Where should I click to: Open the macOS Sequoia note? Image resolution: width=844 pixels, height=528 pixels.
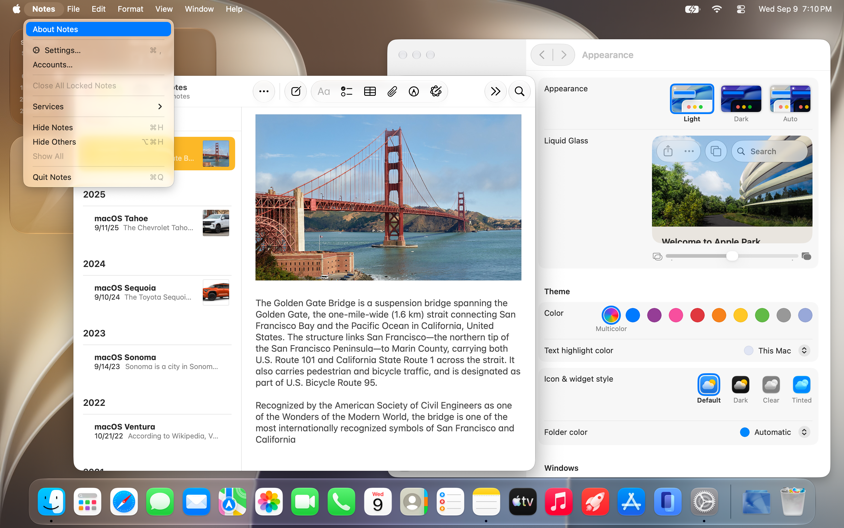click(x=158, y=292)
